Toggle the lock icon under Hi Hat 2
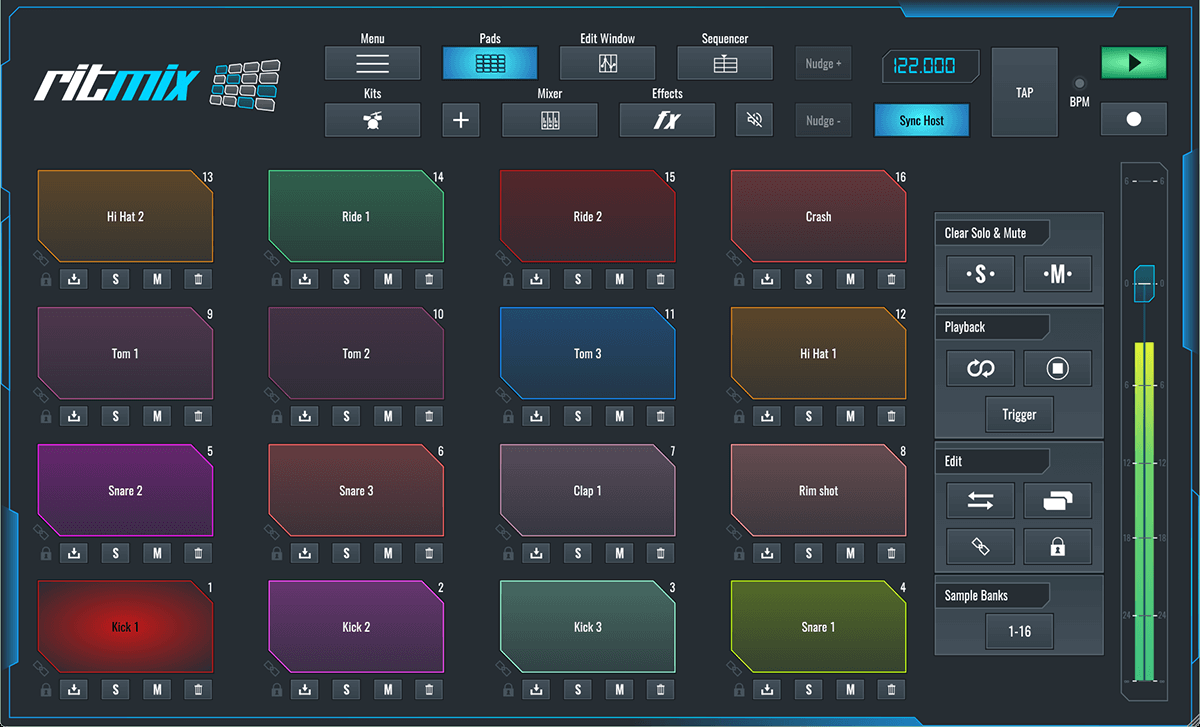This screenshot has width=1200, height=727. tap(45, 280)
